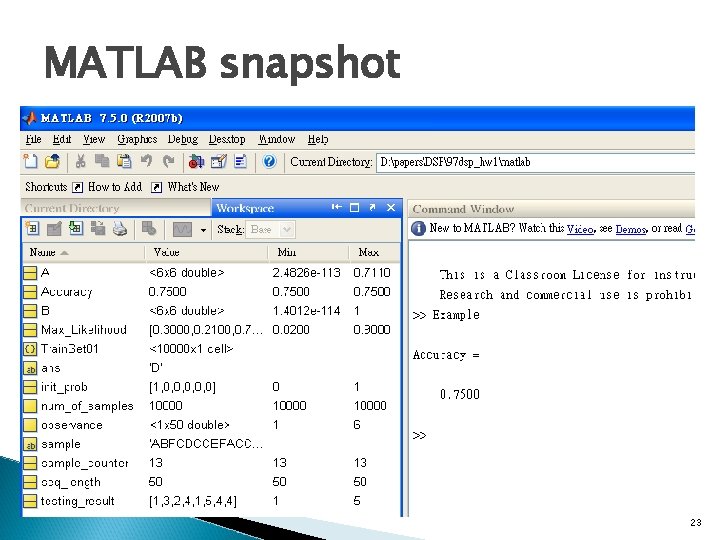Open the Edit menu
720x540 pixels.
62,139
